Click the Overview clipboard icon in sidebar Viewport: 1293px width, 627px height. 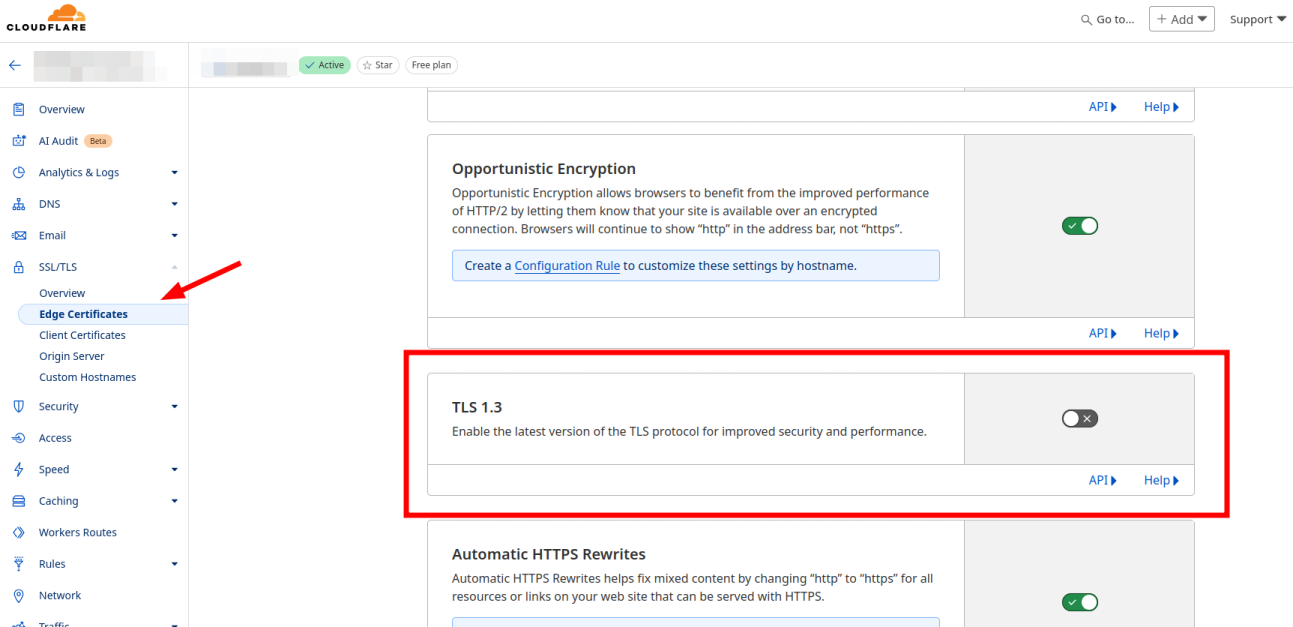point(18,109)
